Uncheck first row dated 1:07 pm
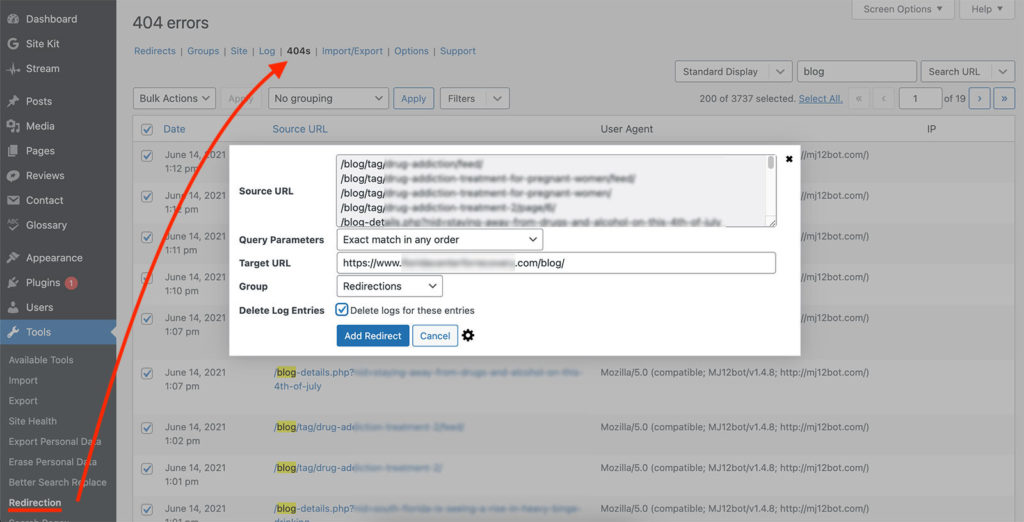 click(x=147, y=319)
